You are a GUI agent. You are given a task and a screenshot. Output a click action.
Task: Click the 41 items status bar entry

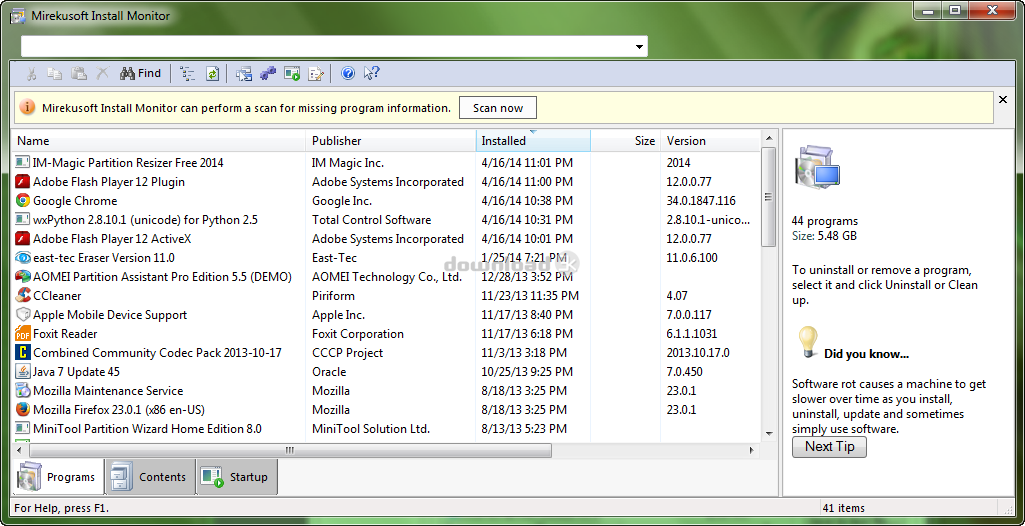click(843, 508)
